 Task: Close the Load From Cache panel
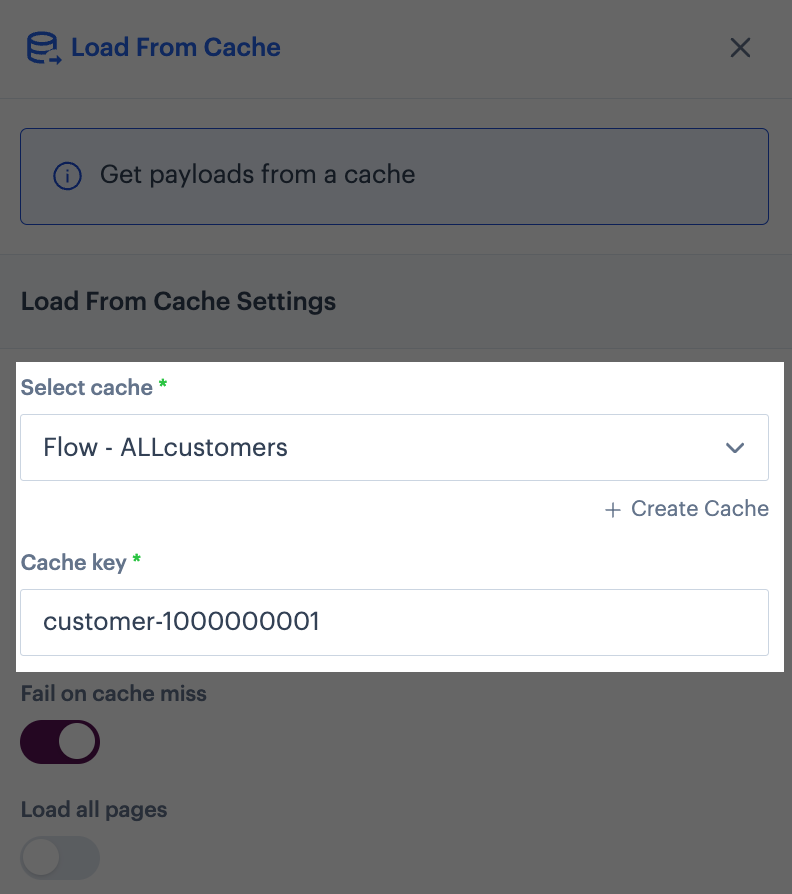[x=740, y=48]
